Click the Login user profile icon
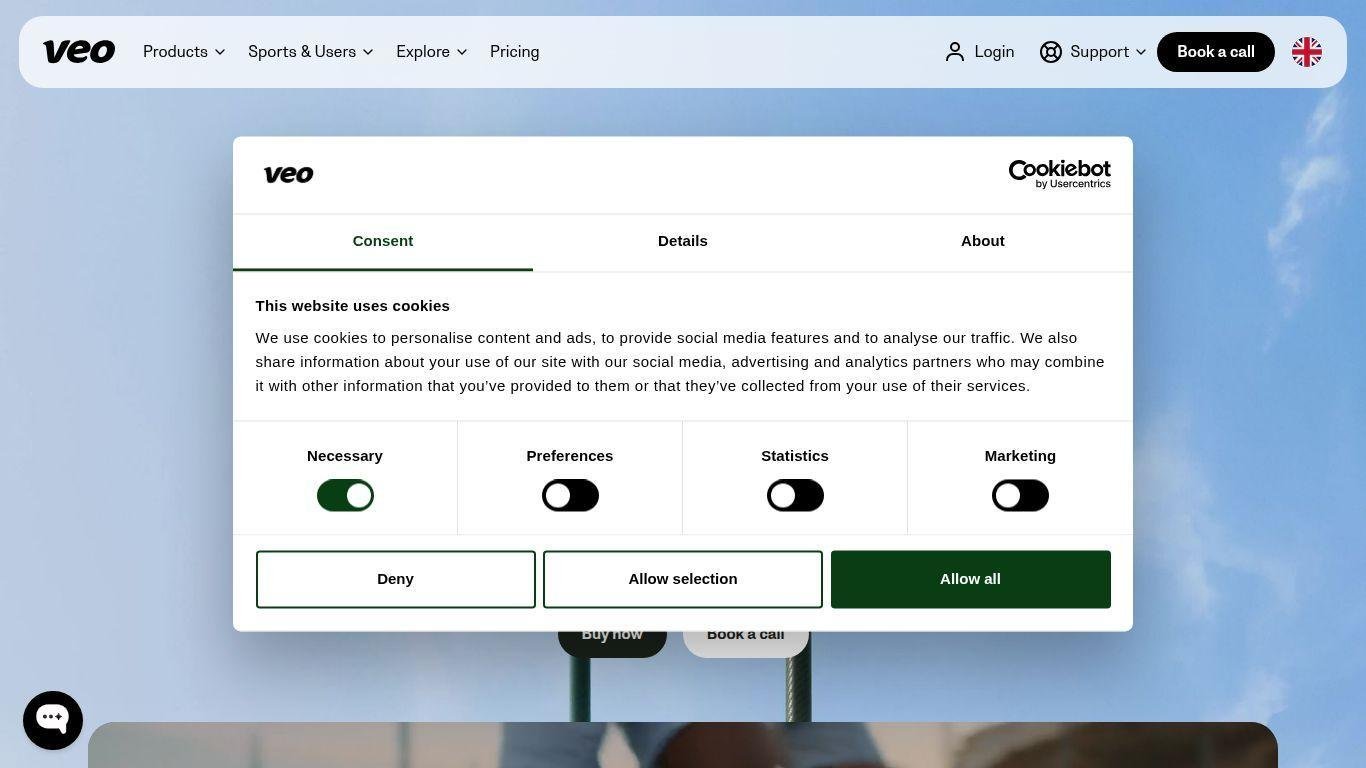1366x768 pixels. [x=955, y=52]
